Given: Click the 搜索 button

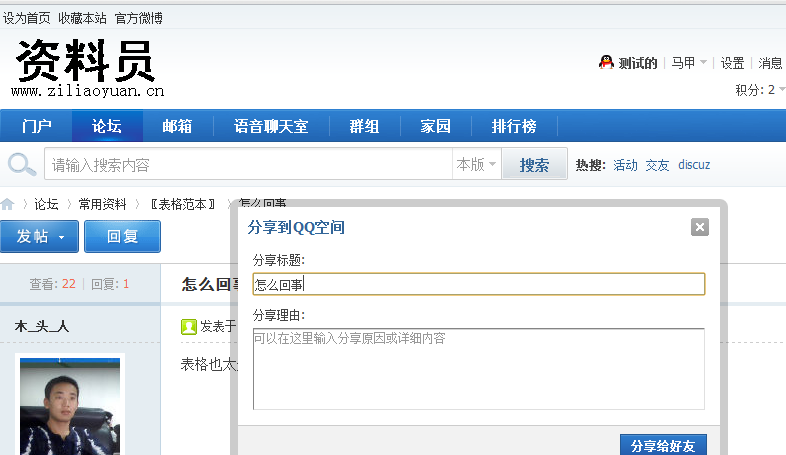Looking at the screenshot, I should click(x=534, y=164).
